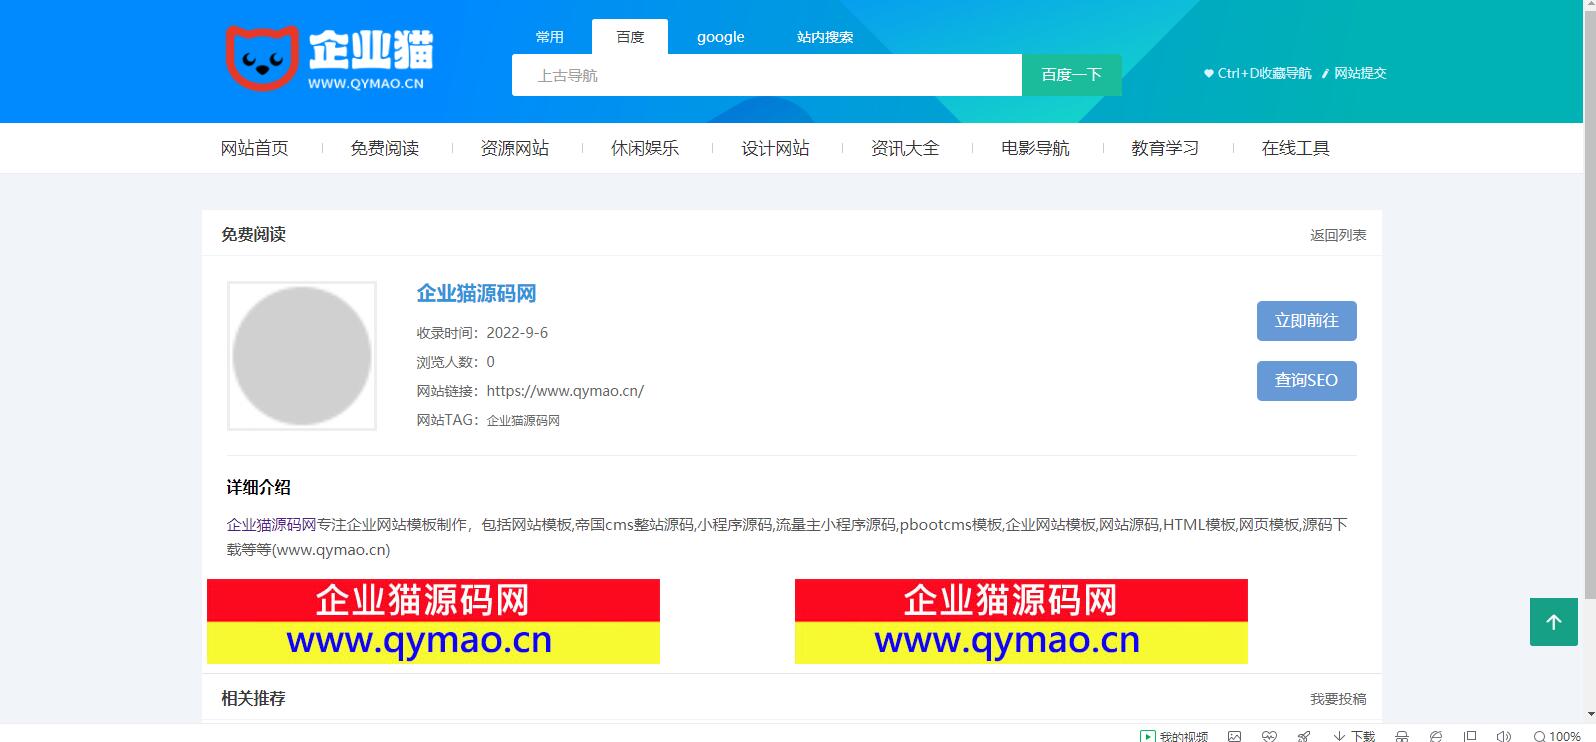Go to 网站首页 in the navigation bar
The width and height of the screenshot is (1596, 742).
click(x=255, y=148)
